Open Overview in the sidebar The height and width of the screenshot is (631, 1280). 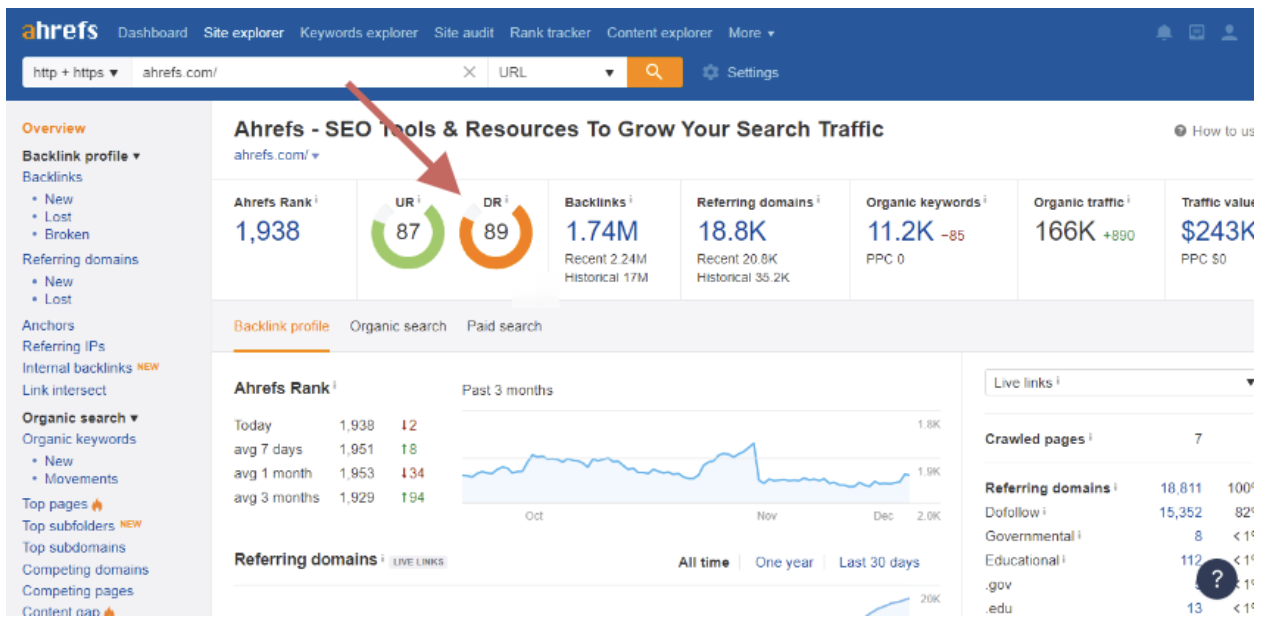[x=54, y=128]
